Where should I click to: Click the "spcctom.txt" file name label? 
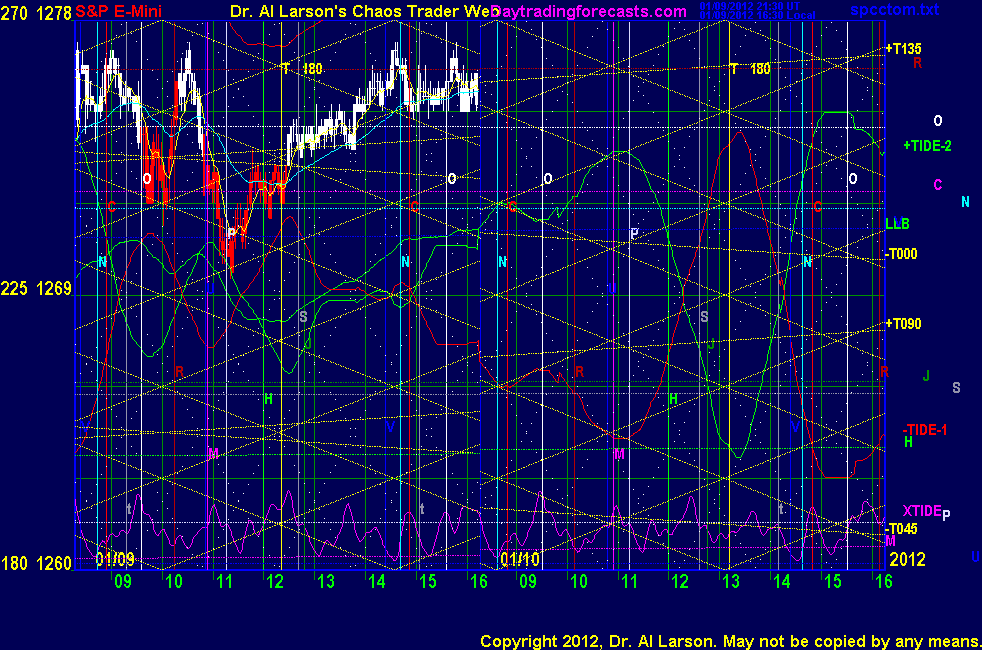click(894, 9)
